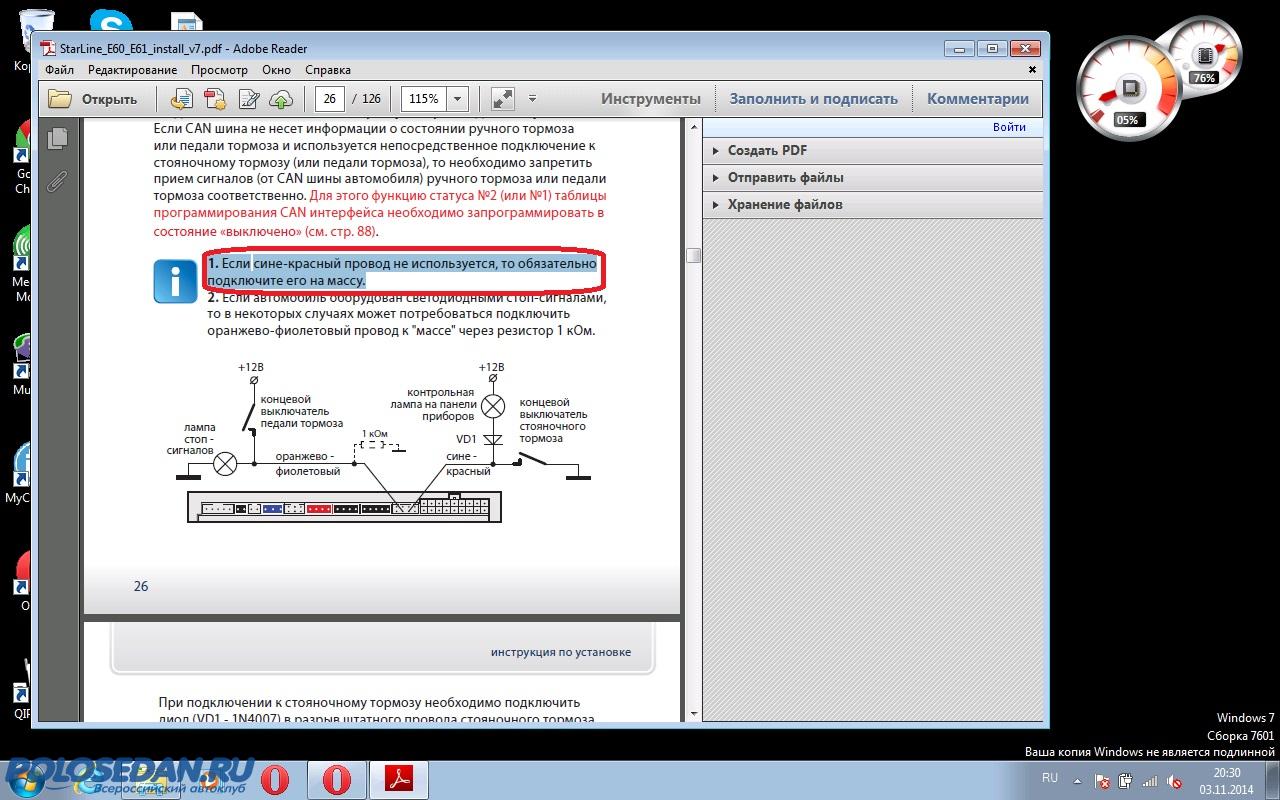Open the page thumbnails side panel
This screenshot has width=1280, height=800.
(x=58, y=139)
